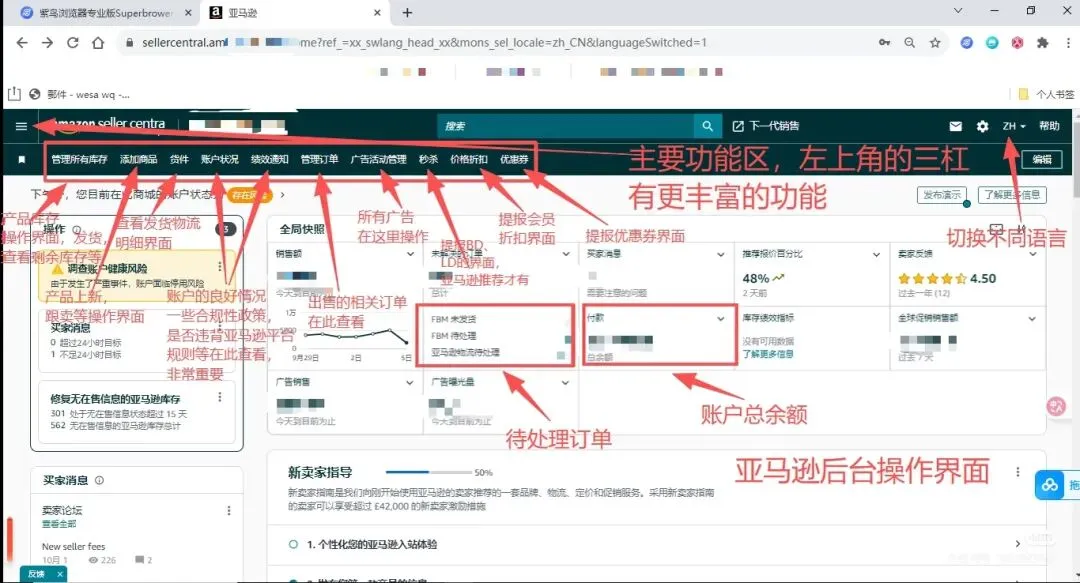Open the chevron at right of 个性化您的亚马逊入站体验 row
This screenshot has width=1080, height=583.
1017,544
